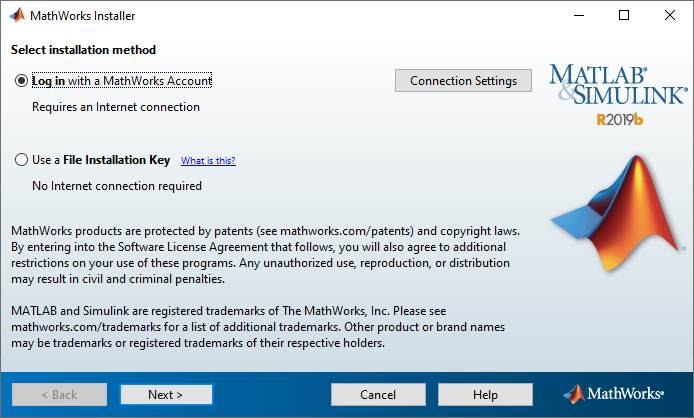Select Log in with MathWorks Account option
Viewport: 694px width, 418px height.
pos(22,81)
